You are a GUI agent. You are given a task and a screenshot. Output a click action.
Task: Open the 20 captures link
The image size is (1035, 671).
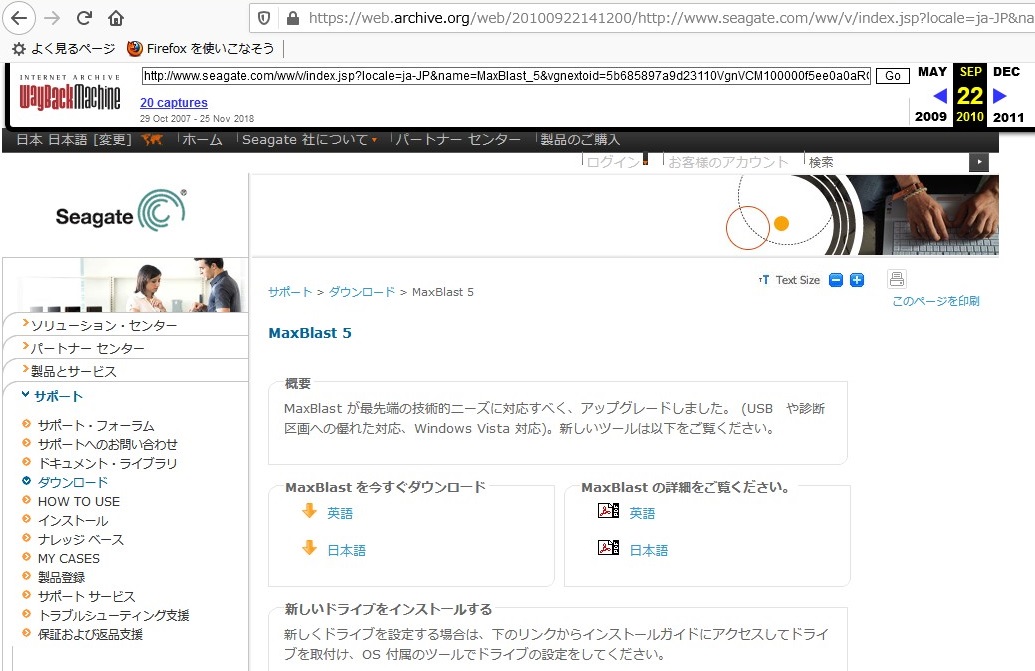click(x=174, y=102)
